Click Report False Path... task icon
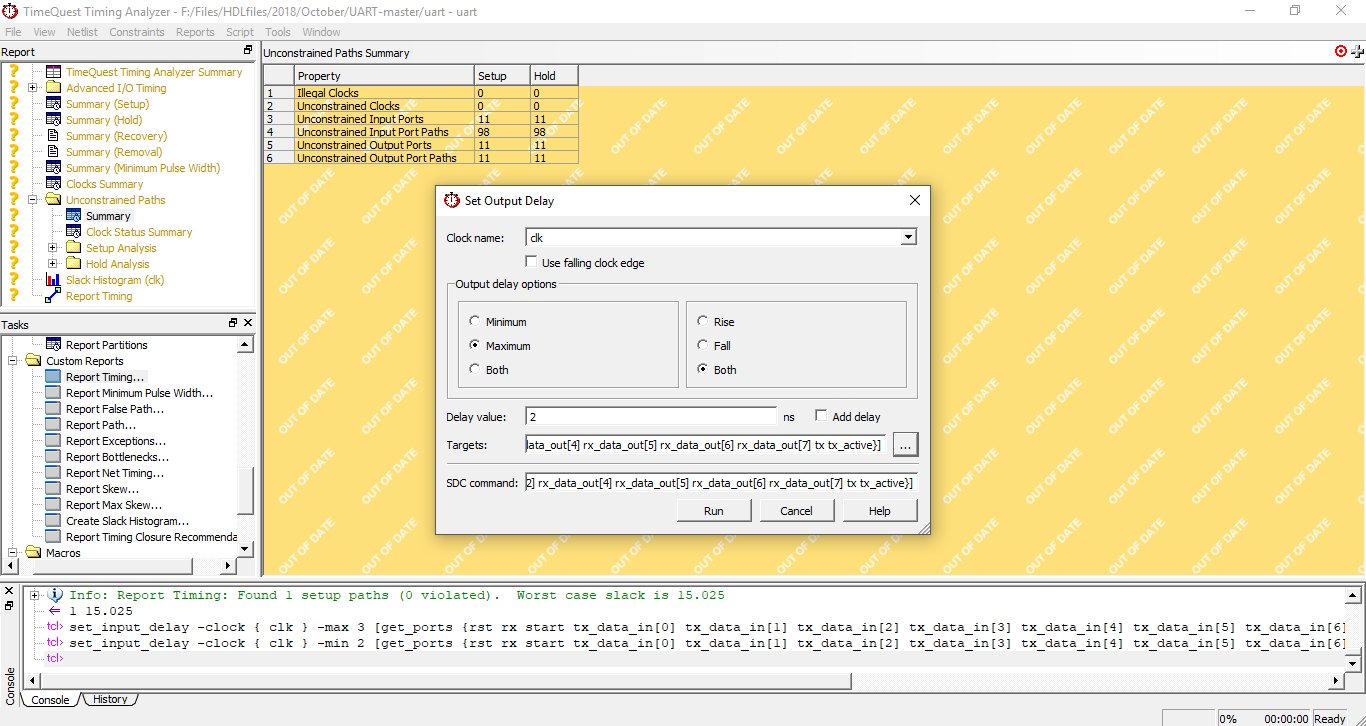This screenshot has width=1366, height=726. pos(54,409)
